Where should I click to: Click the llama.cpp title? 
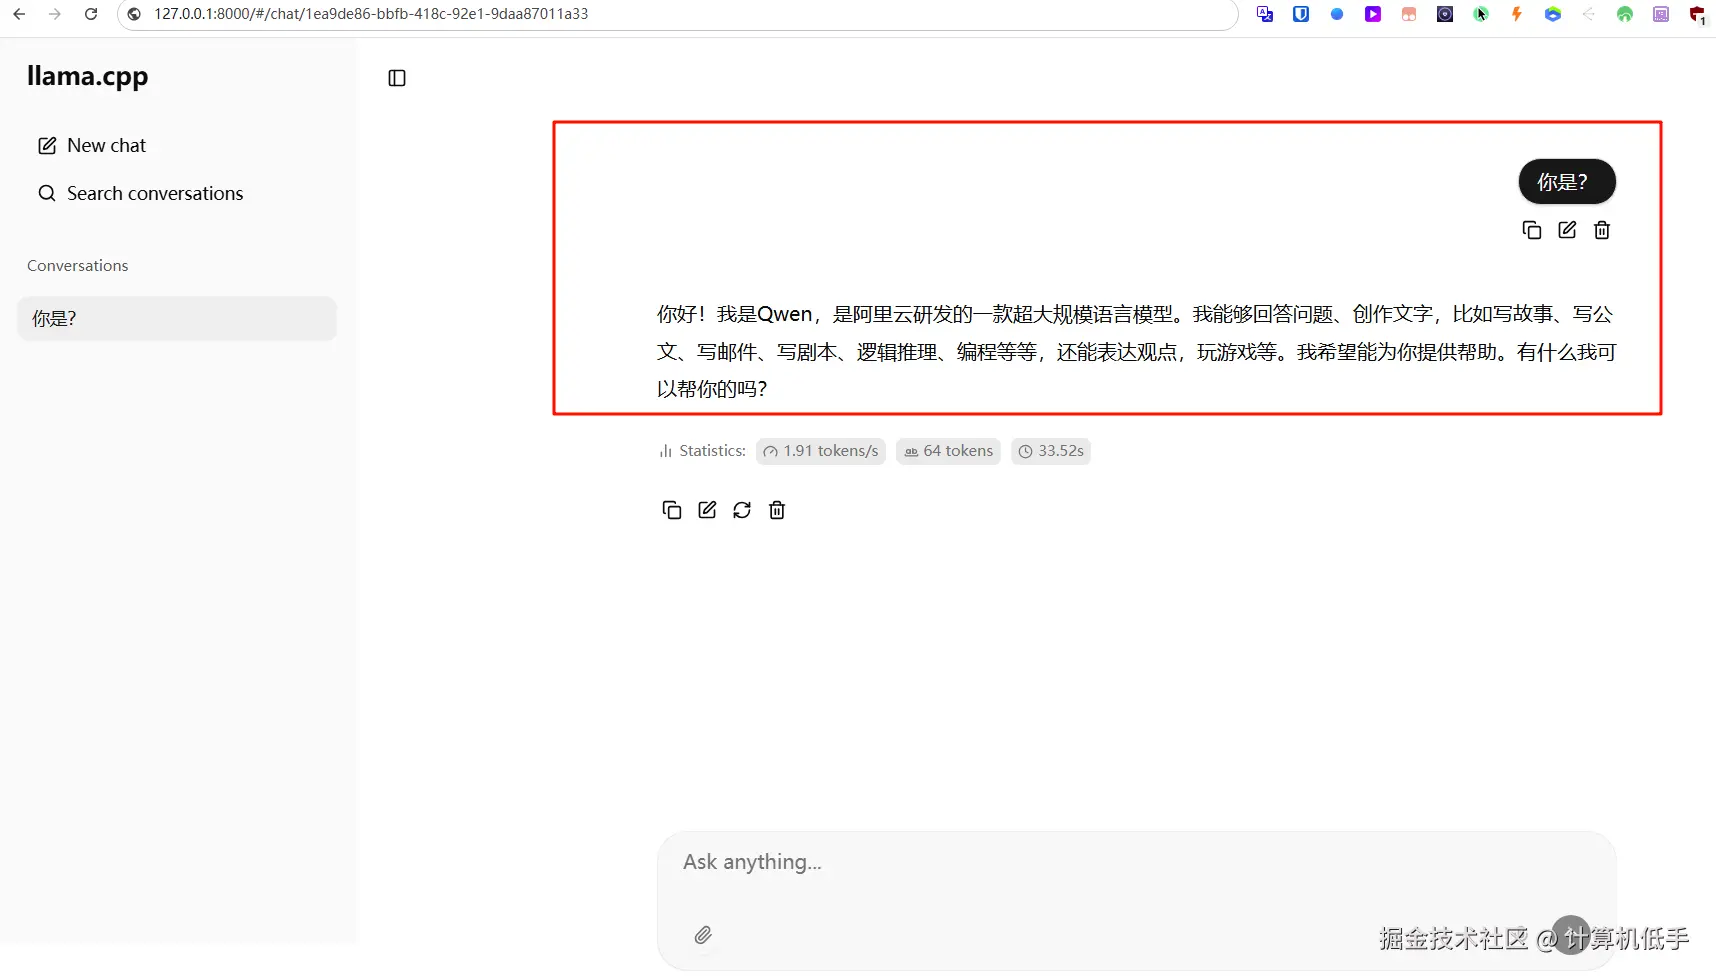click(87, 77)
